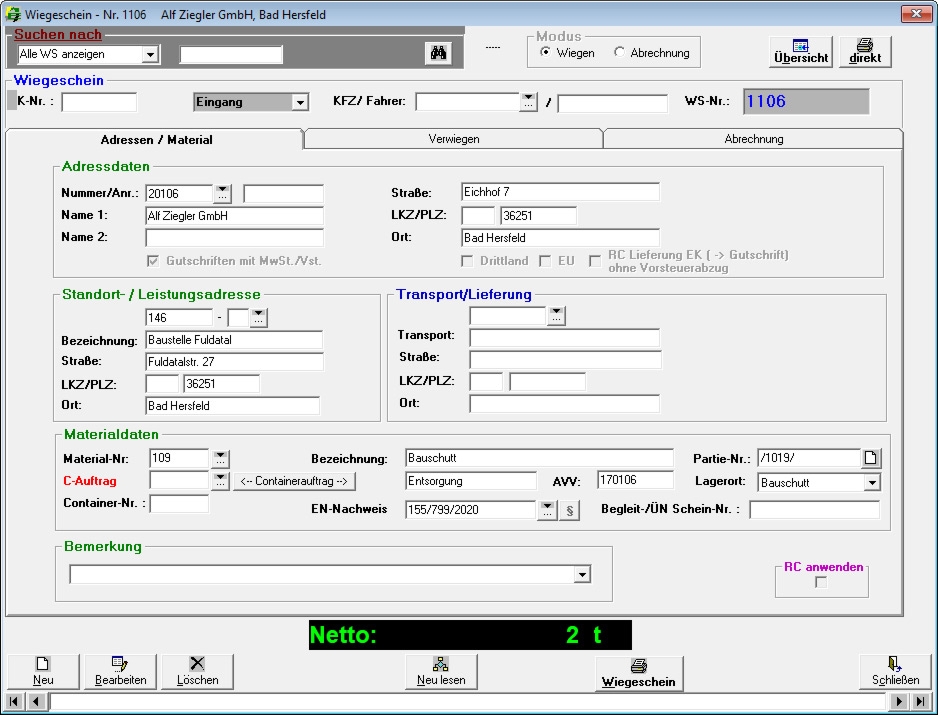The width and height of the screenshot is (938, 715).
Task: Switch to the Abrechnung tab
Action: [x=753, y=139]
